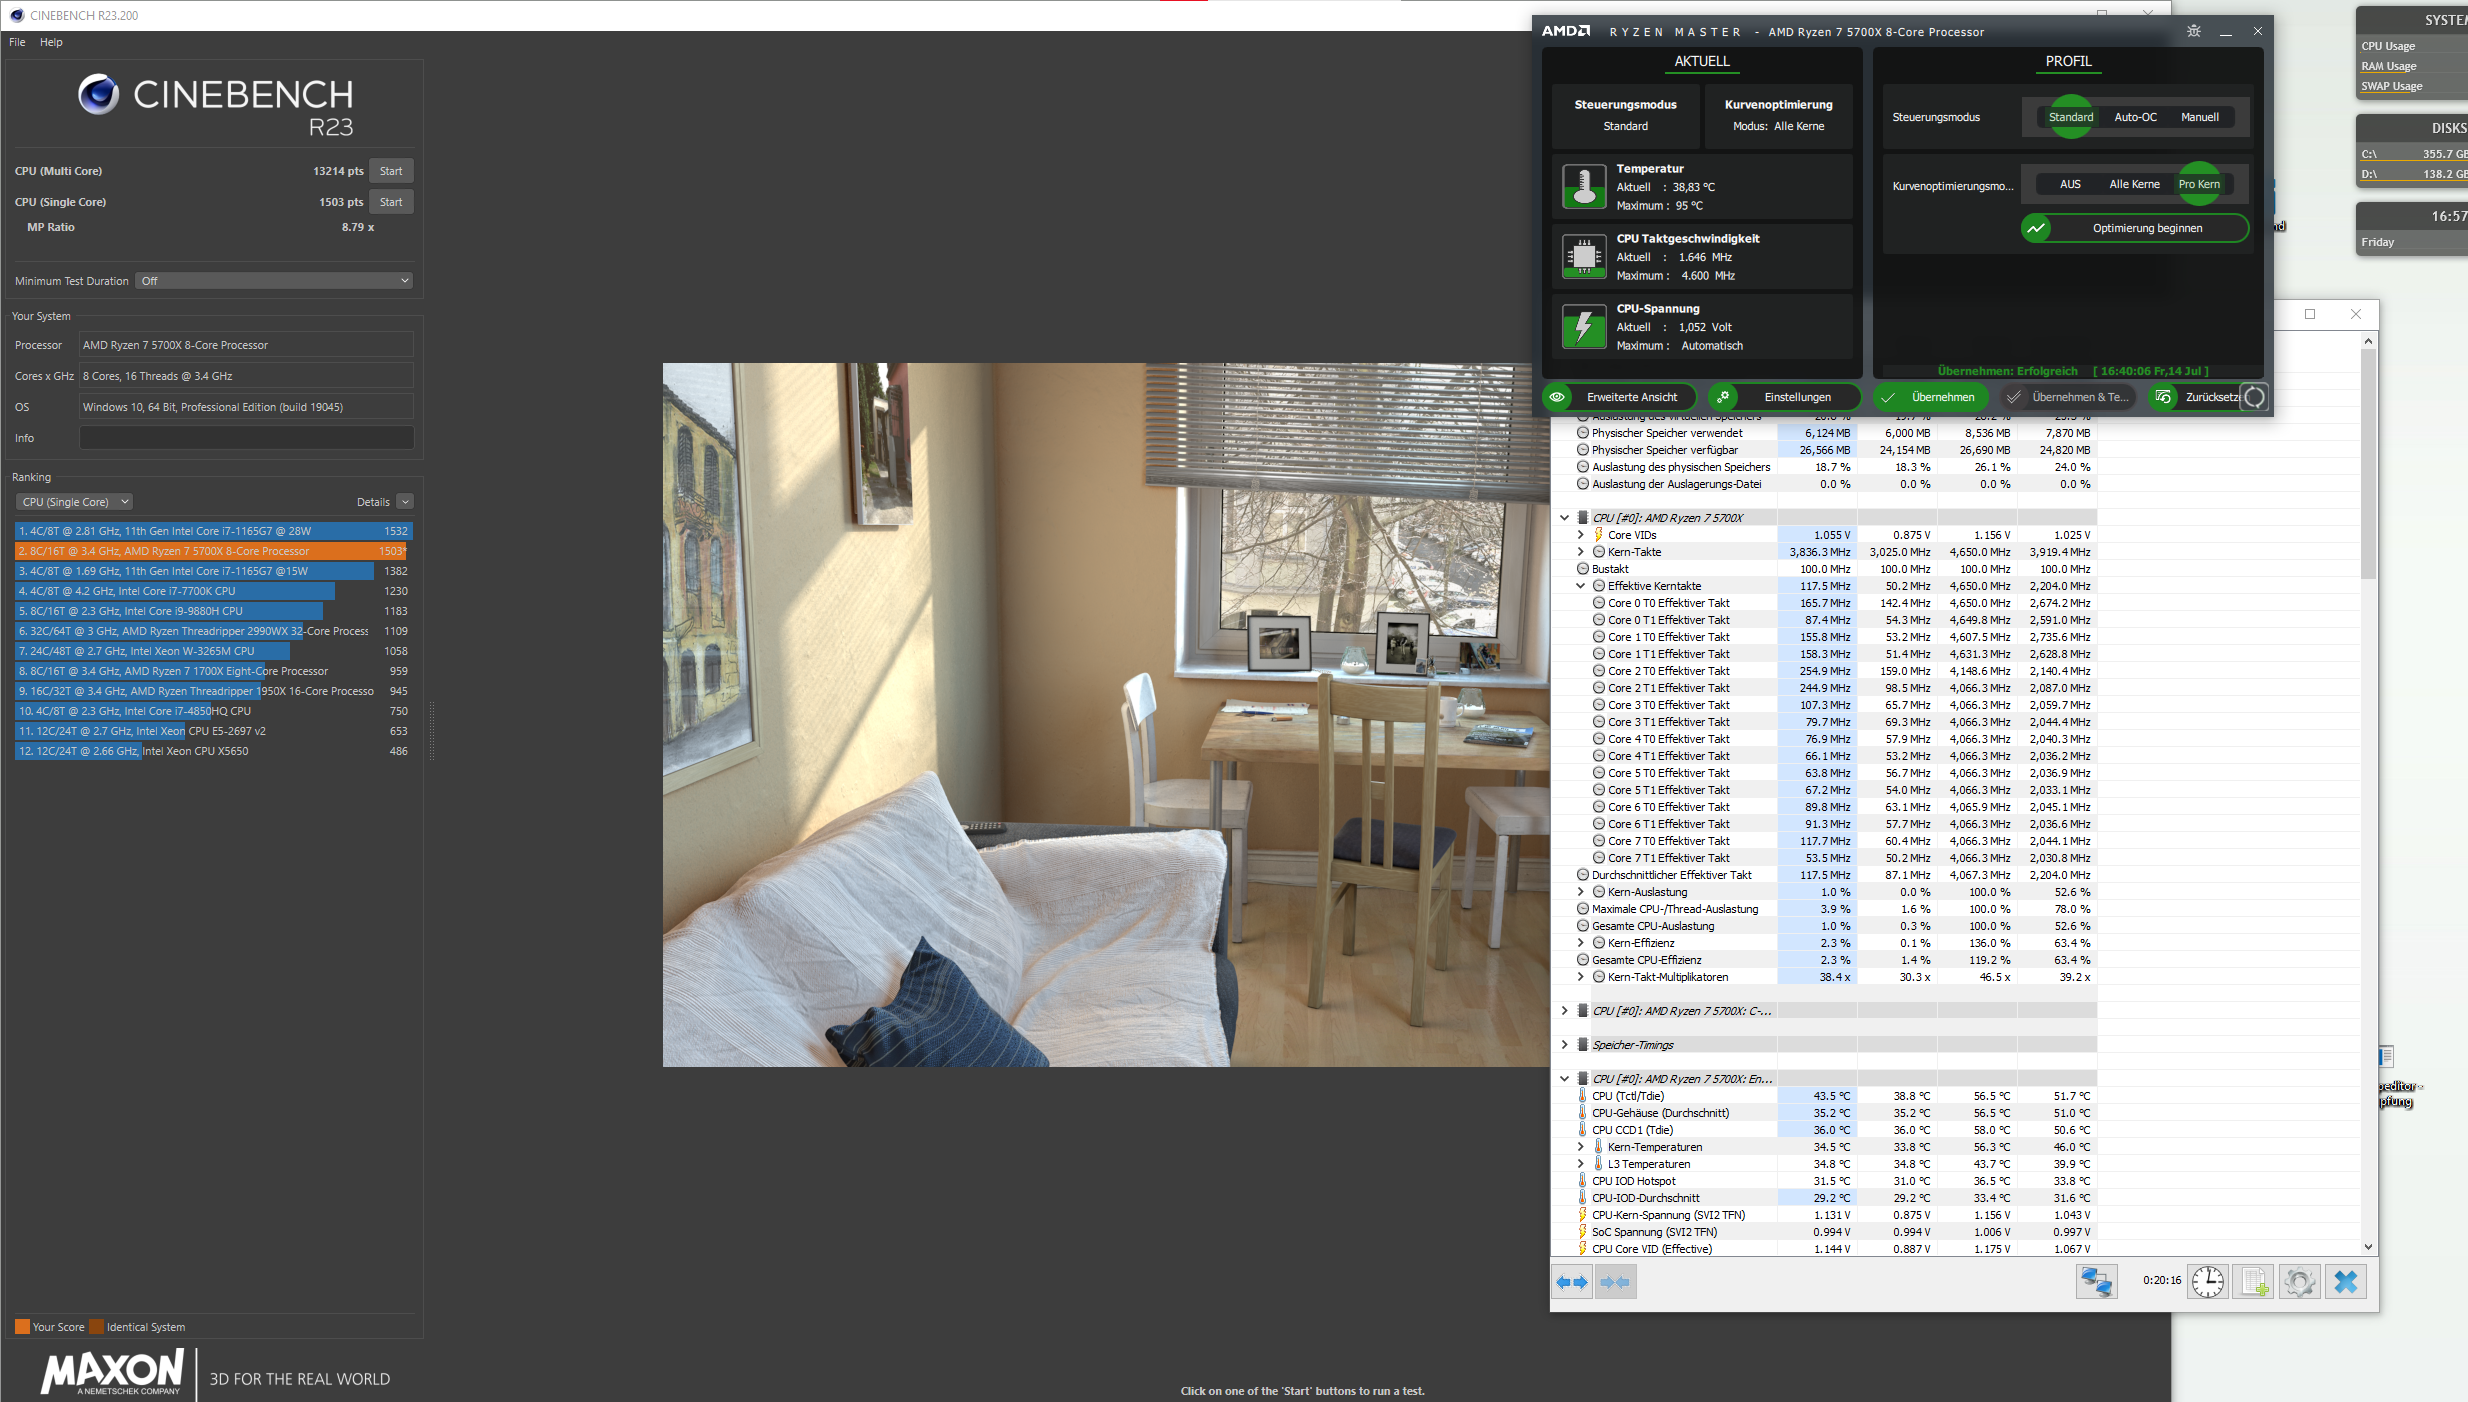Select Manuell control mode
2468x1402 pixels.
pos(2199,117)
